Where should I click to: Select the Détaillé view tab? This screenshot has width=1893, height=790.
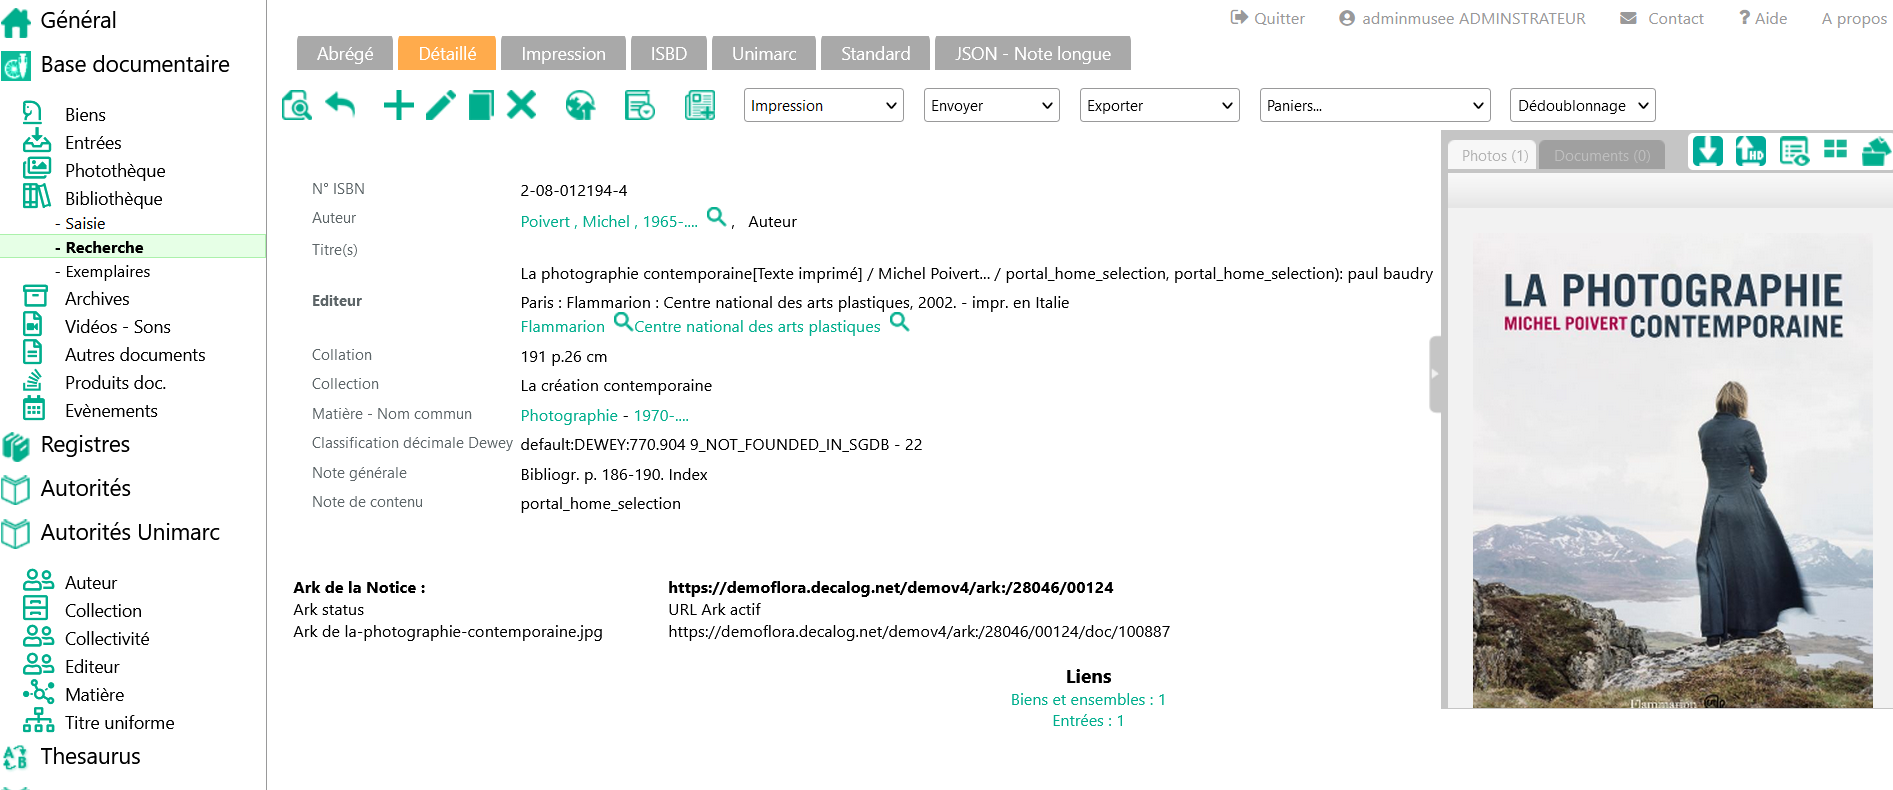point(447,53)
